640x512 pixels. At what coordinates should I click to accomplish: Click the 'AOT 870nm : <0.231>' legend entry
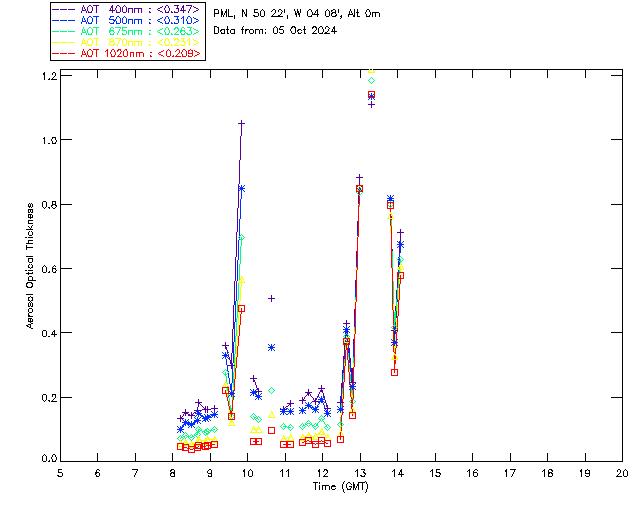127,42
